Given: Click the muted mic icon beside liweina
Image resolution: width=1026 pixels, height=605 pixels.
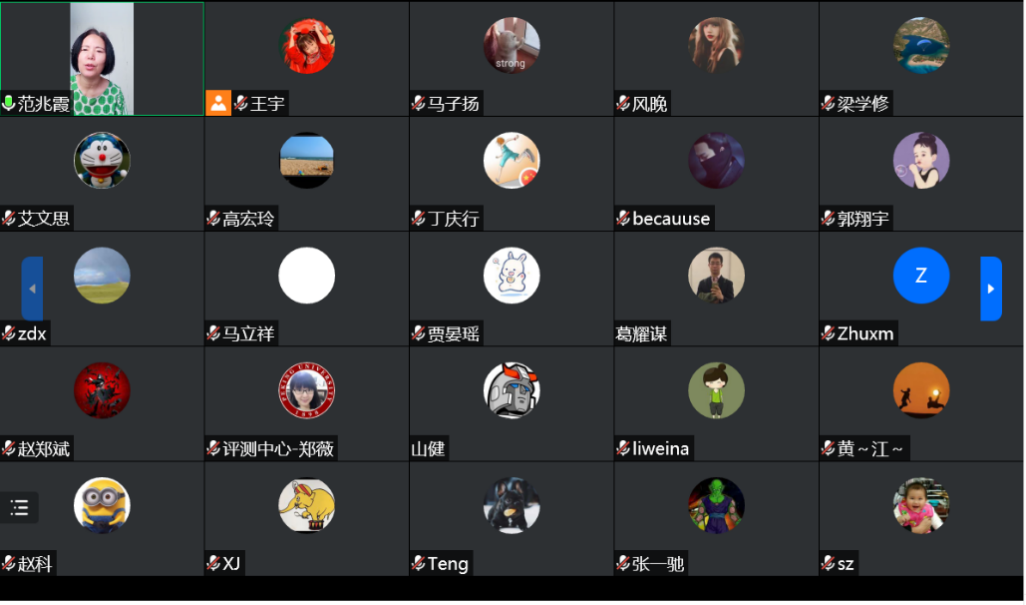Looking at the screenshot, I should (624, 449).
